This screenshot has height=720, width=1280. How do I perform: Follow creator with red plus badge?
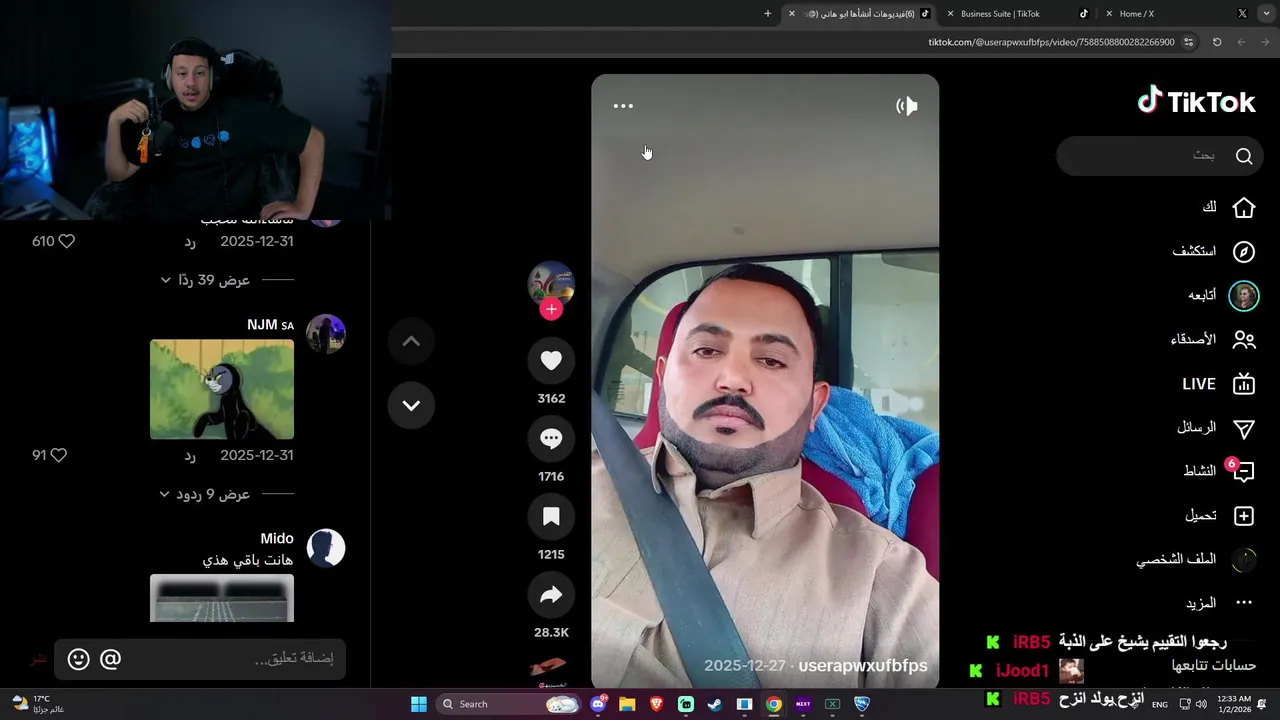pyautogui.click(x=551, y=309)
